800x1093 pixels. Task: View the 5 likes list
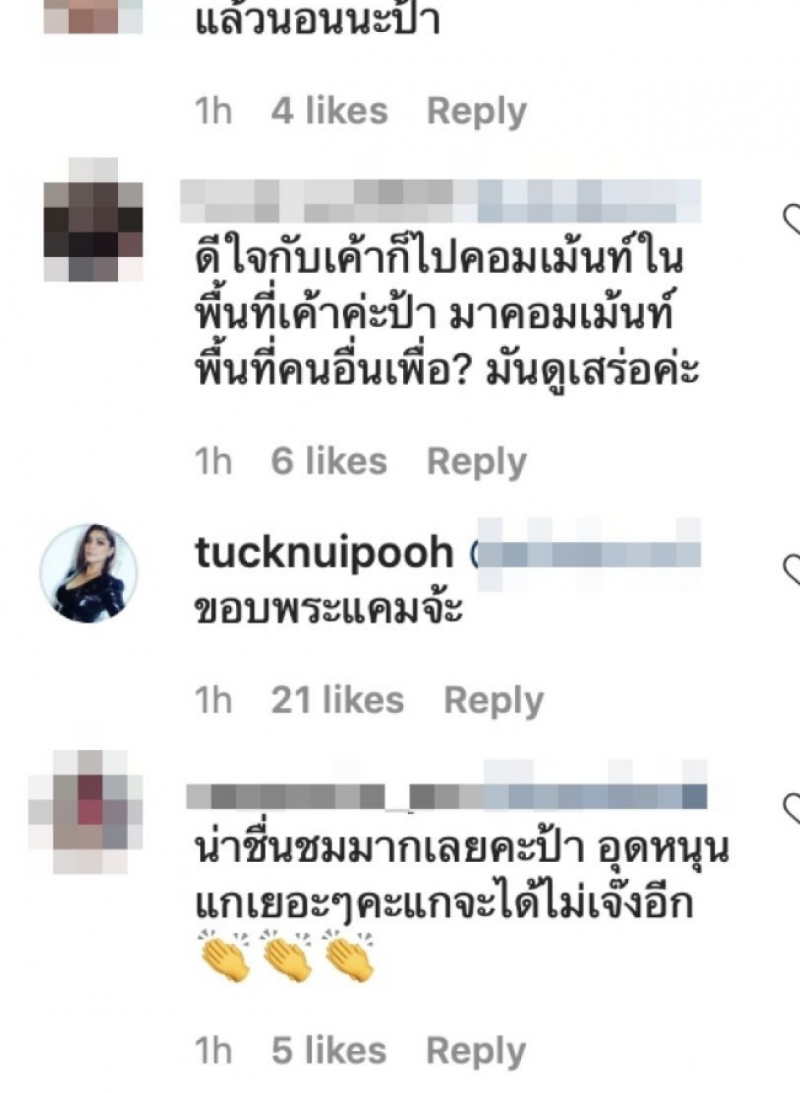pyautogui.click(x=328, y=1051)
